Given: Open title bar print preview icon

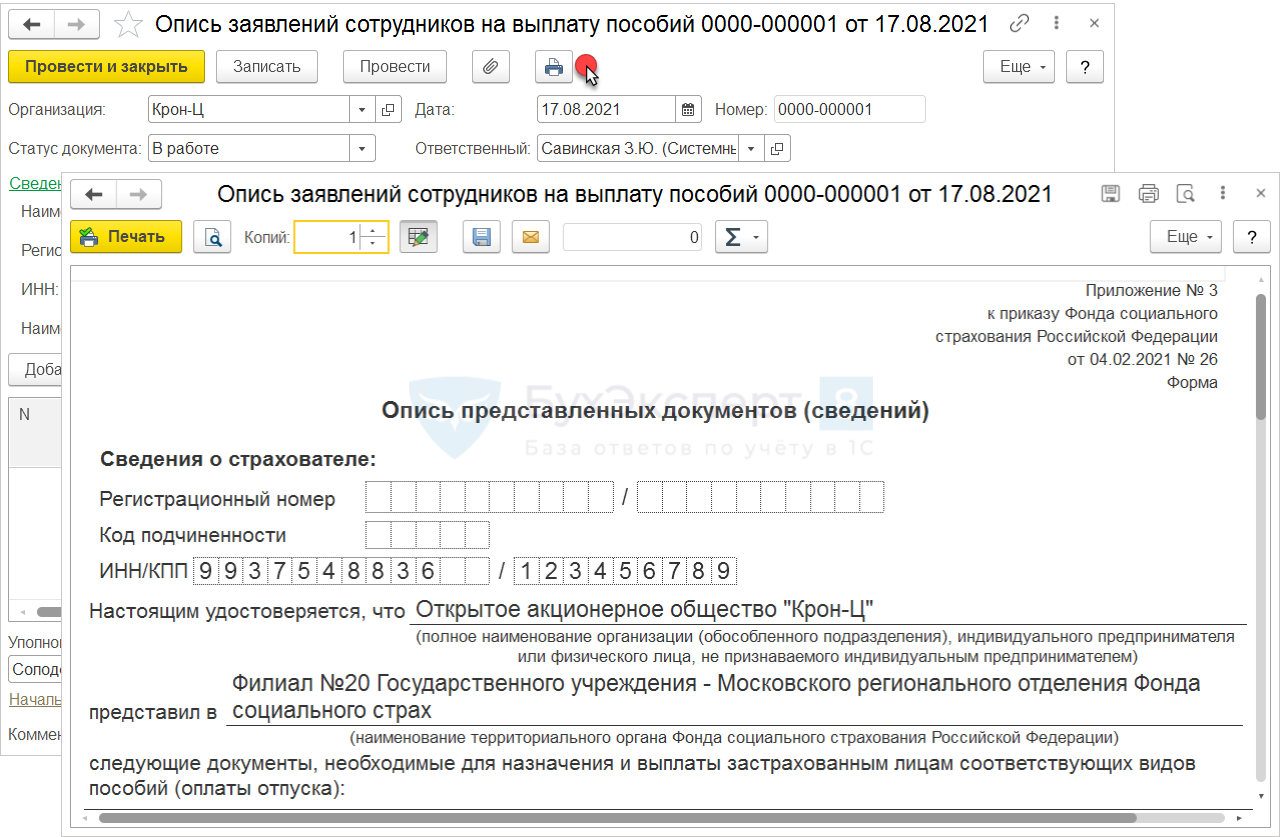Looking at the screenshot, I should (x=1186, y=194).
